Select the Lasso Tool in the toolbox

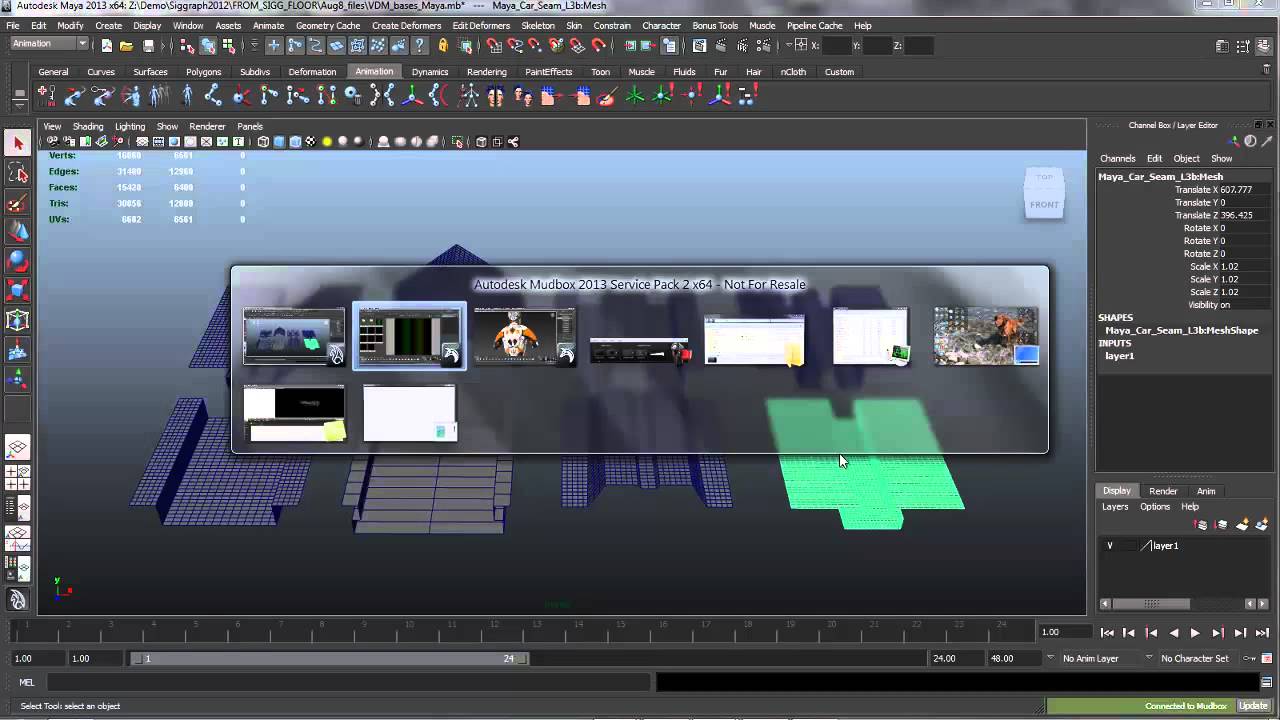17,174
